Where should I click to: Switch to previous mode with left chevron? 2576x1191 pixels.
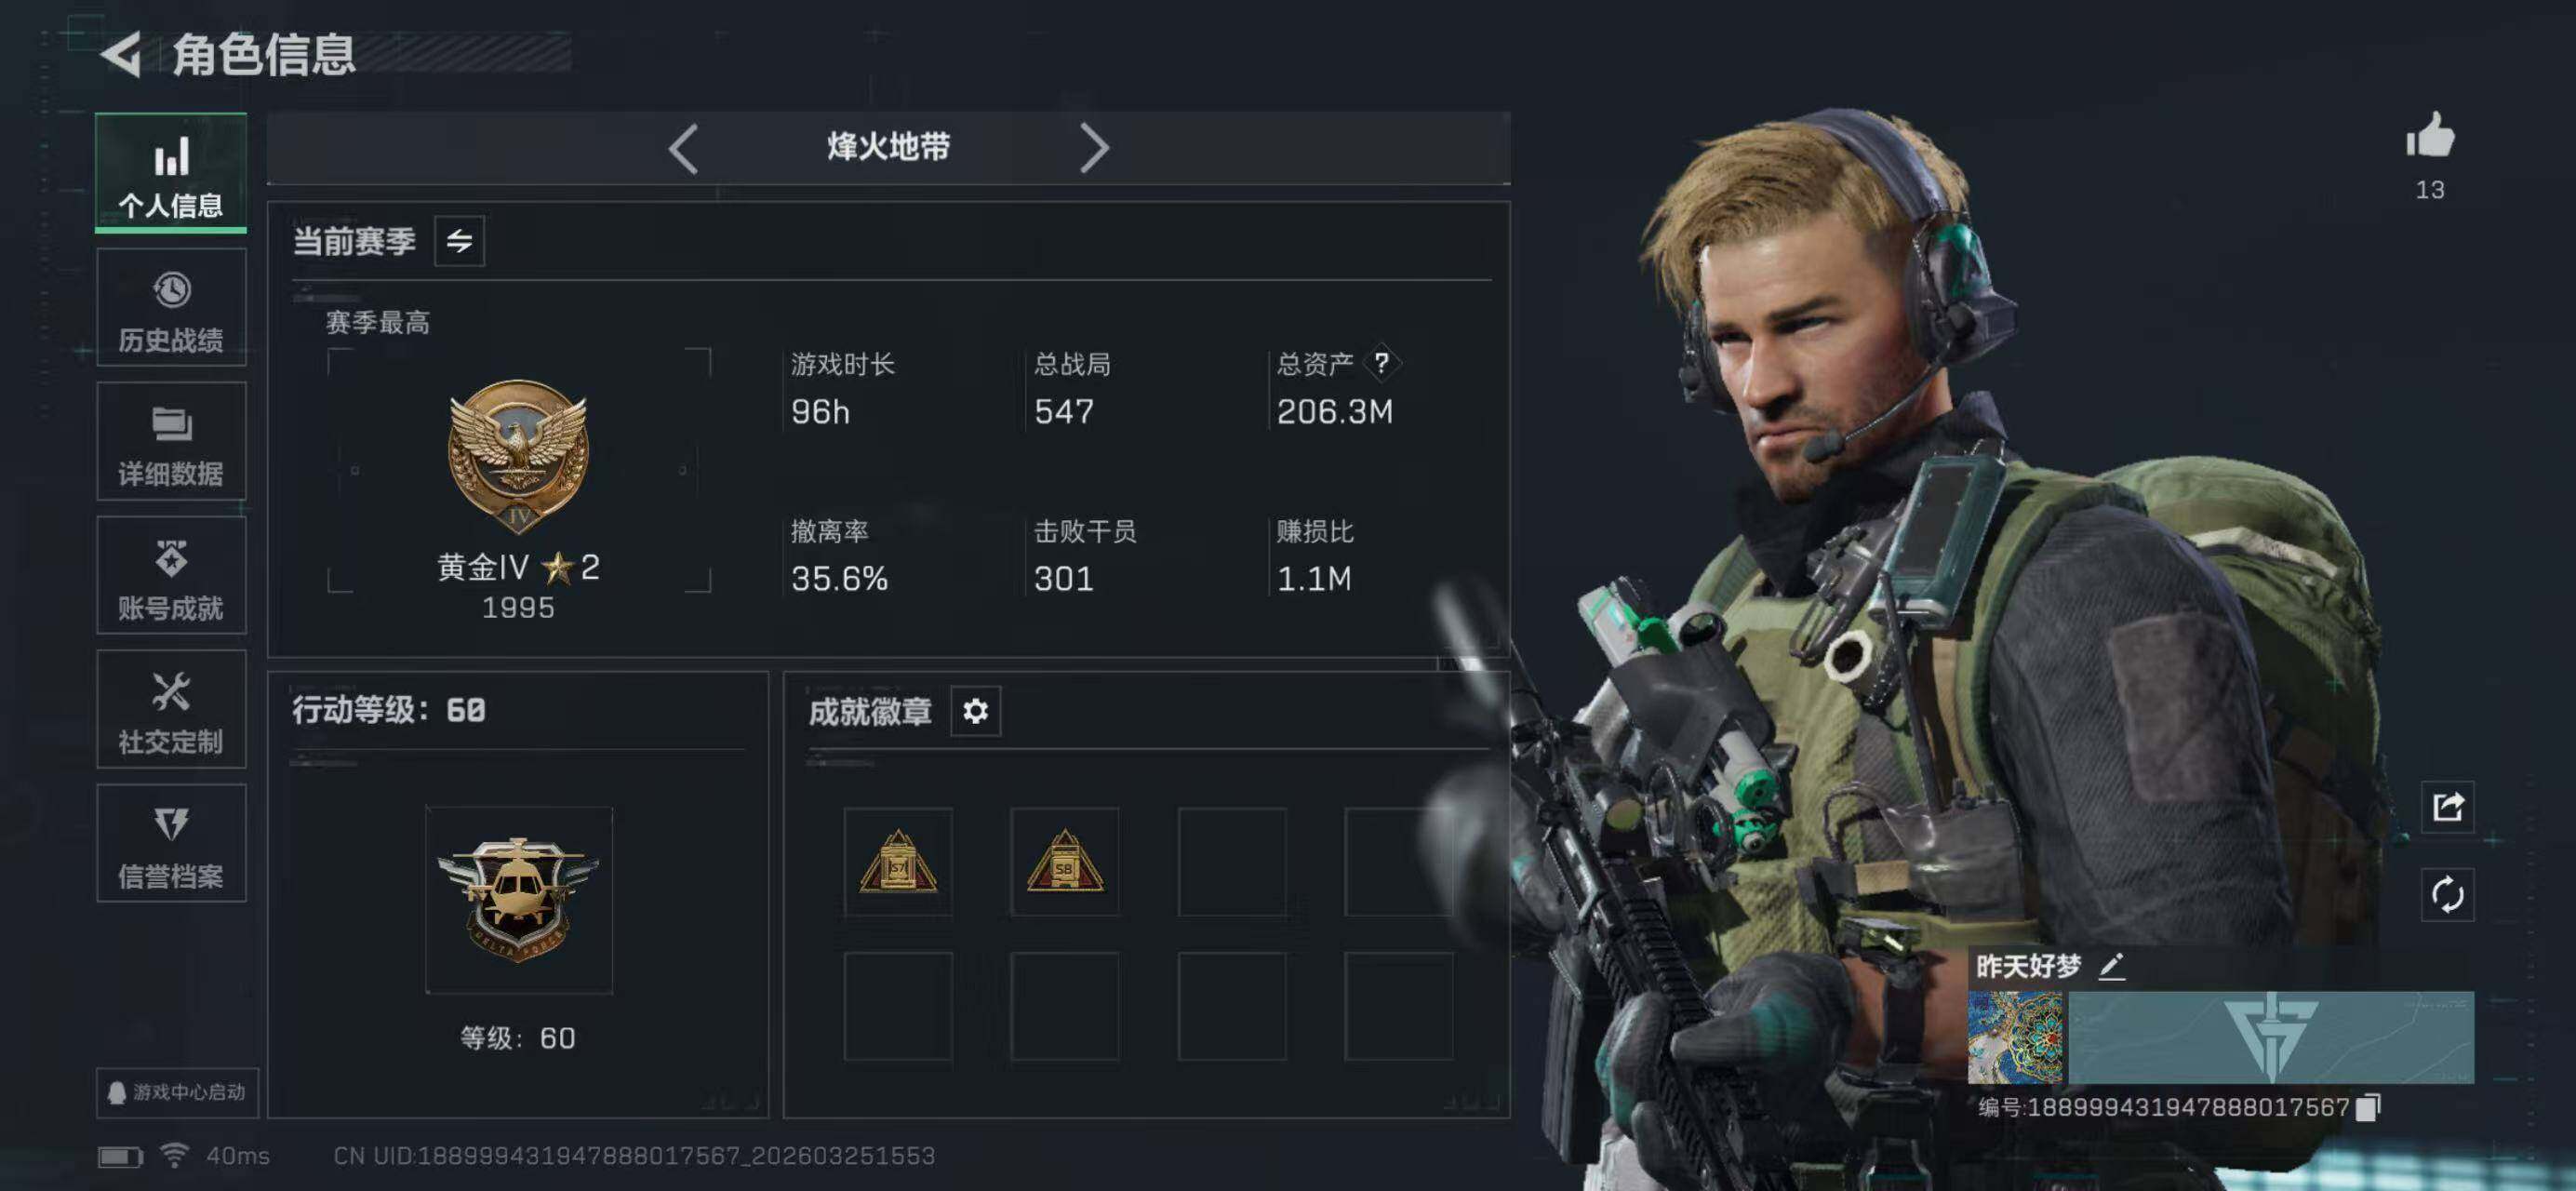(683, 149)
